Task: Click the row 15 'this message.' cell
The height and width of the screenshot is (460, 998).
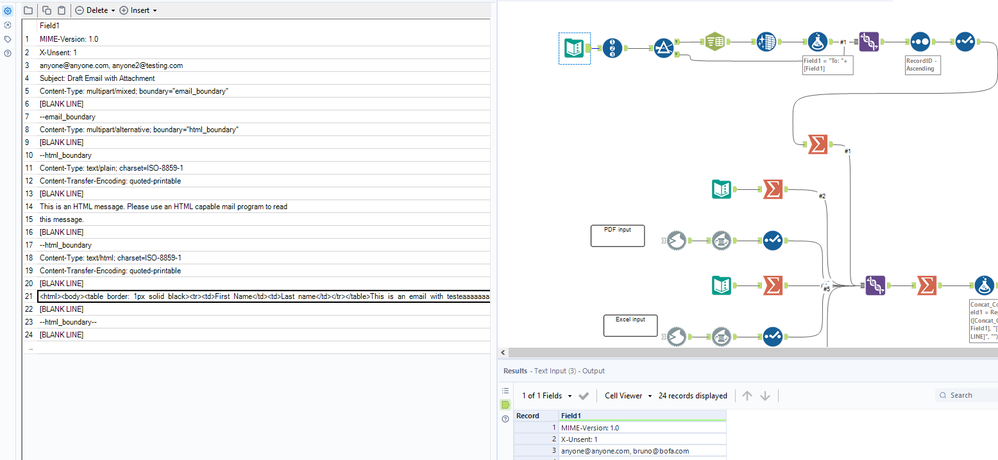Action: pyautogui.click(x=264, y=219)
